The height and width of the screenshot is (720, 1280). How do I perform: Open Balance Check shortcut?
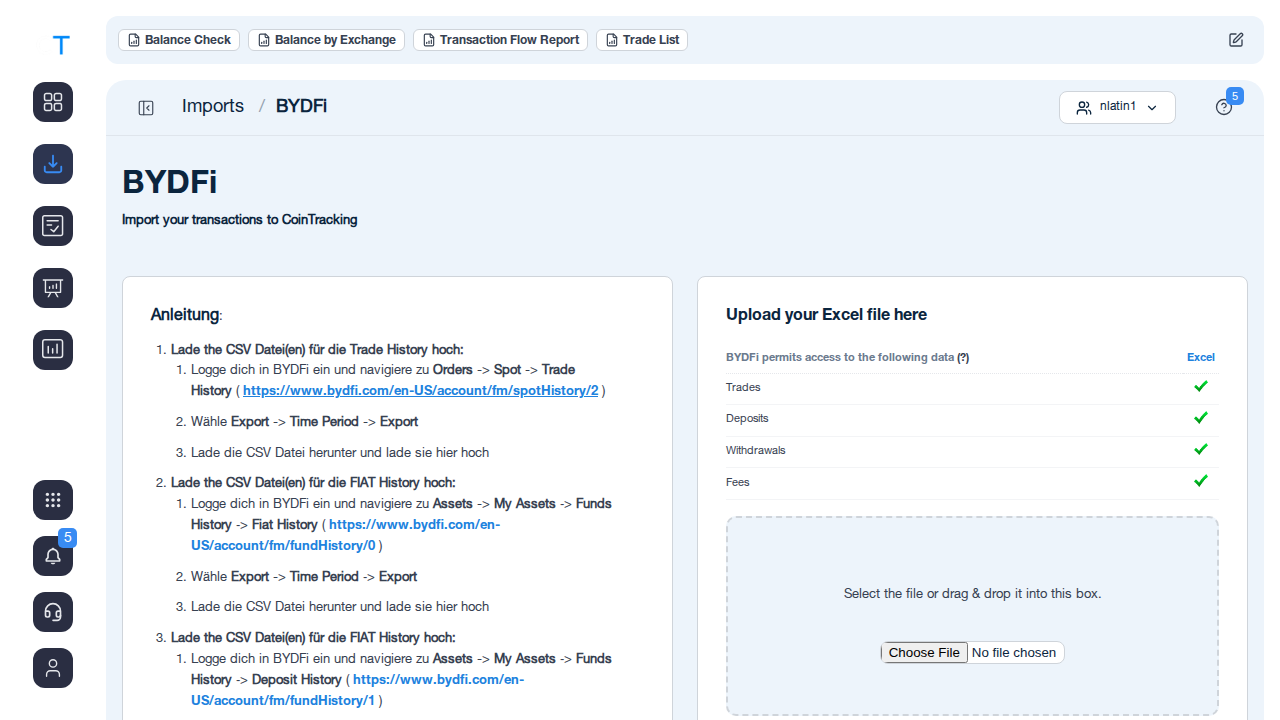[179, 40]
